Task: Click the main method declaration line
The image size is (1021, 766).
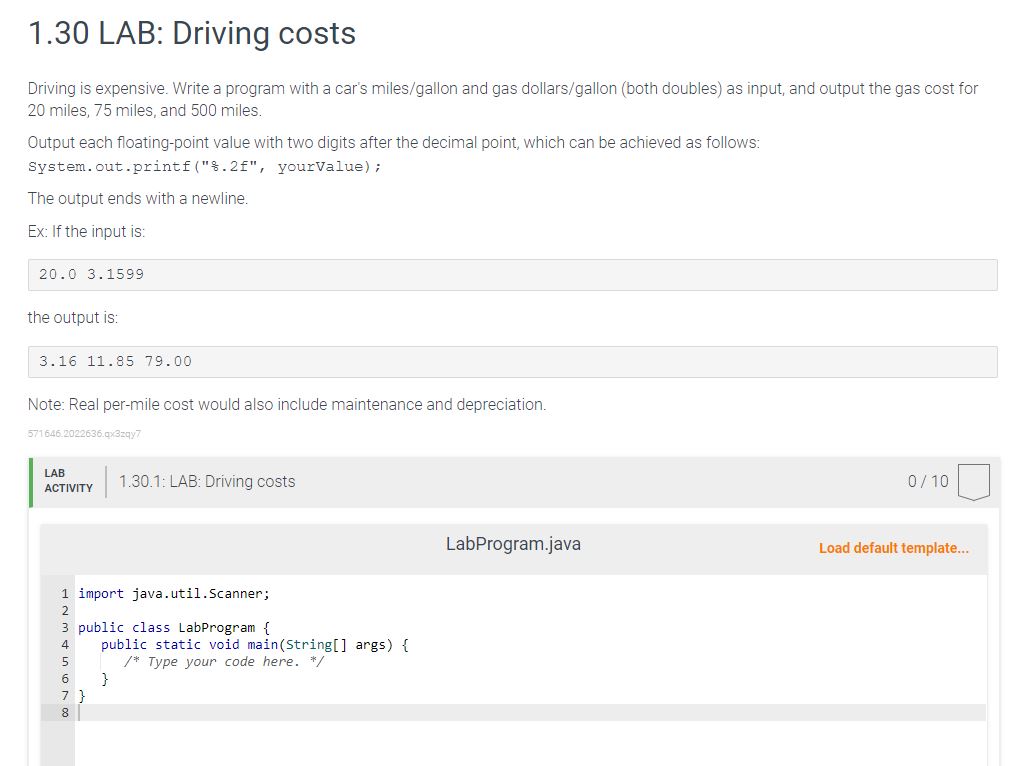Action: point(253,644)
